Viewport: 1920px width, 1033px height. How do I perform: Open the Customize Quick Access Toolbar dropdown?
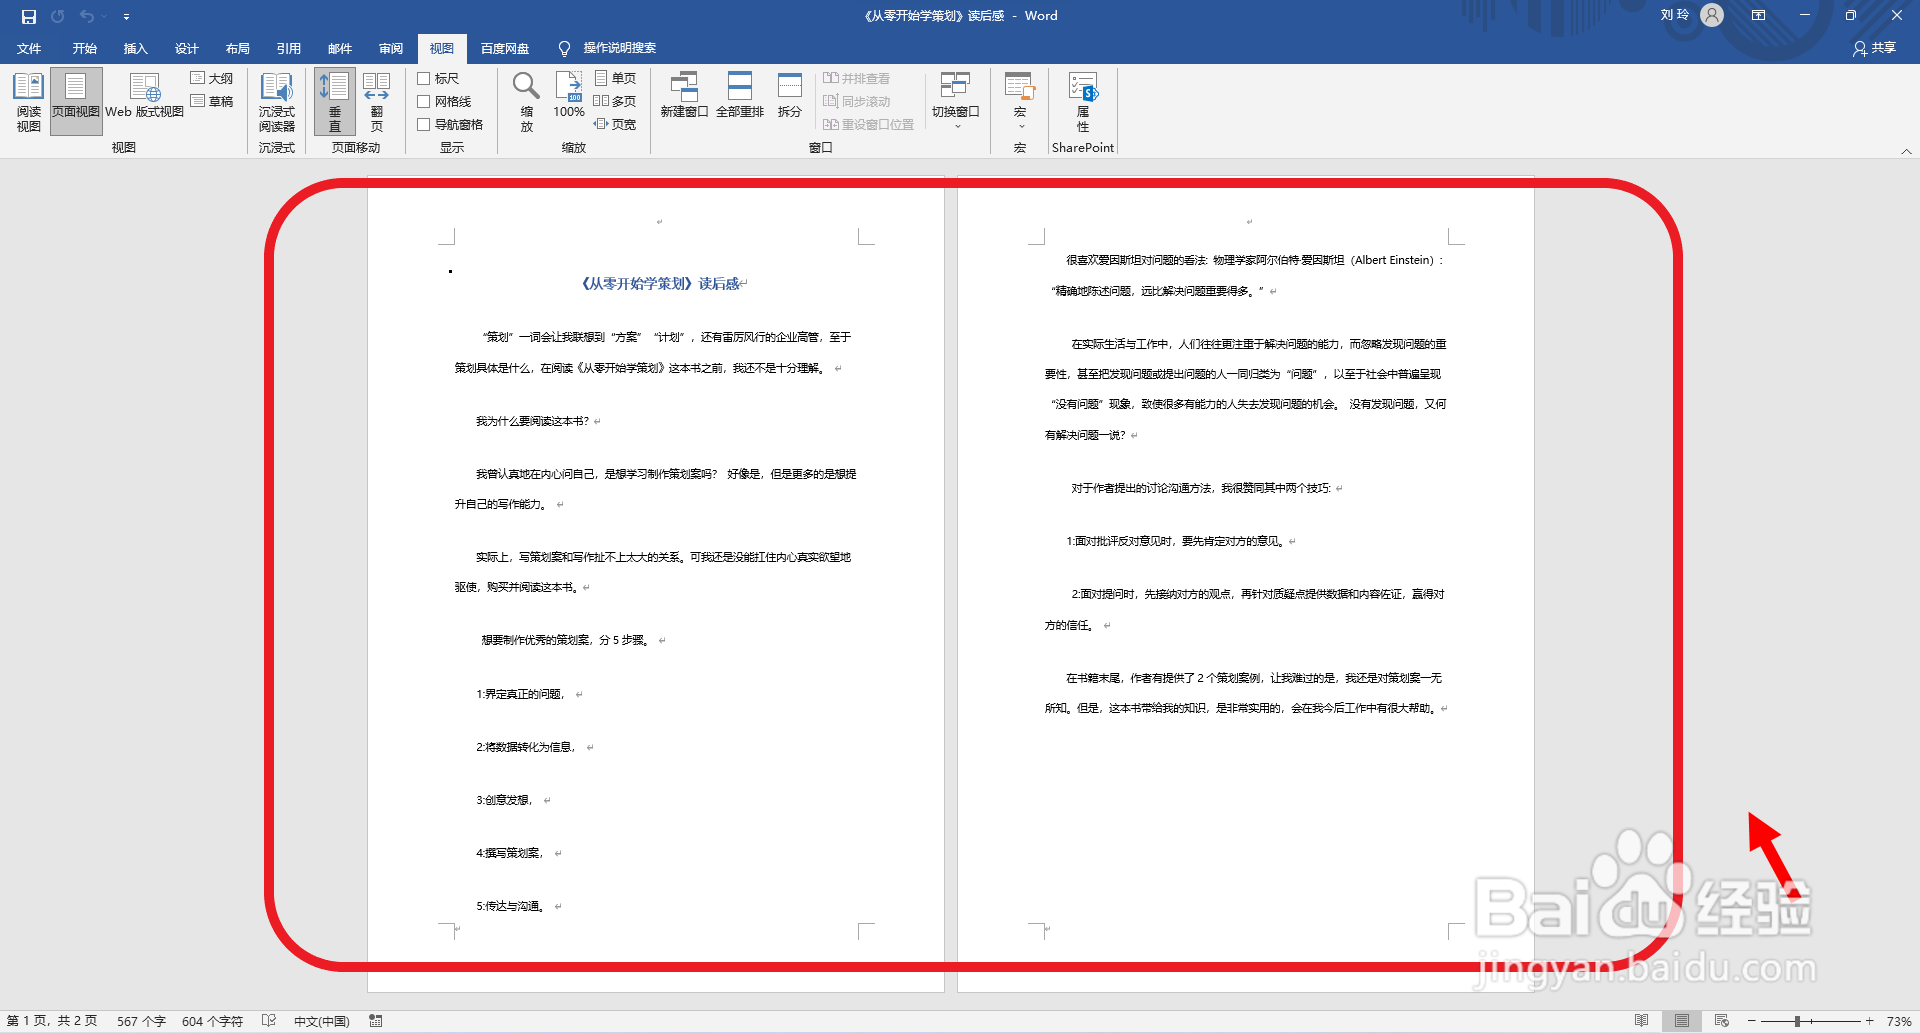(126, 17)
